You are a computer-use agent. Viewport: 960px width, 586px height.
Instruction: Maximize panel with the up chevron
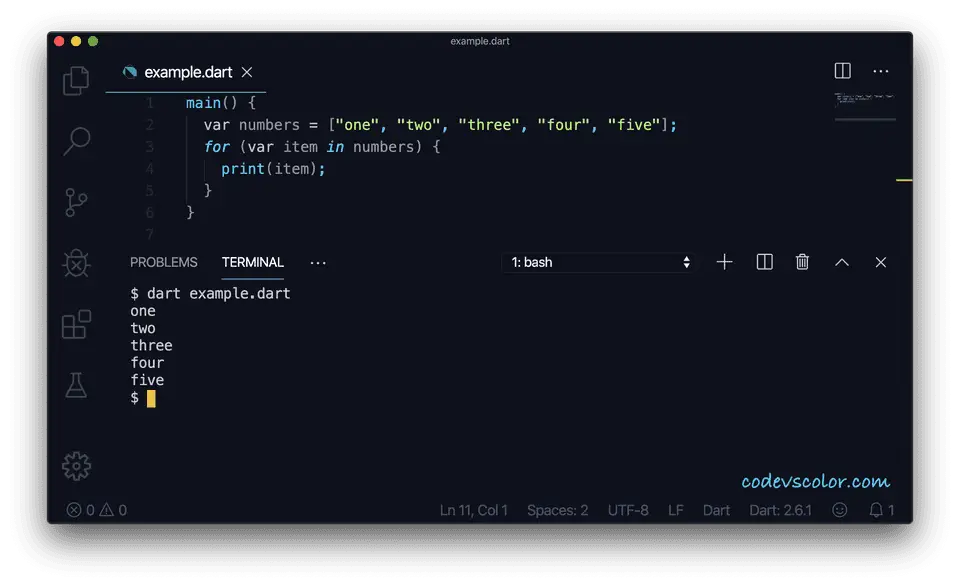[842, 262]
